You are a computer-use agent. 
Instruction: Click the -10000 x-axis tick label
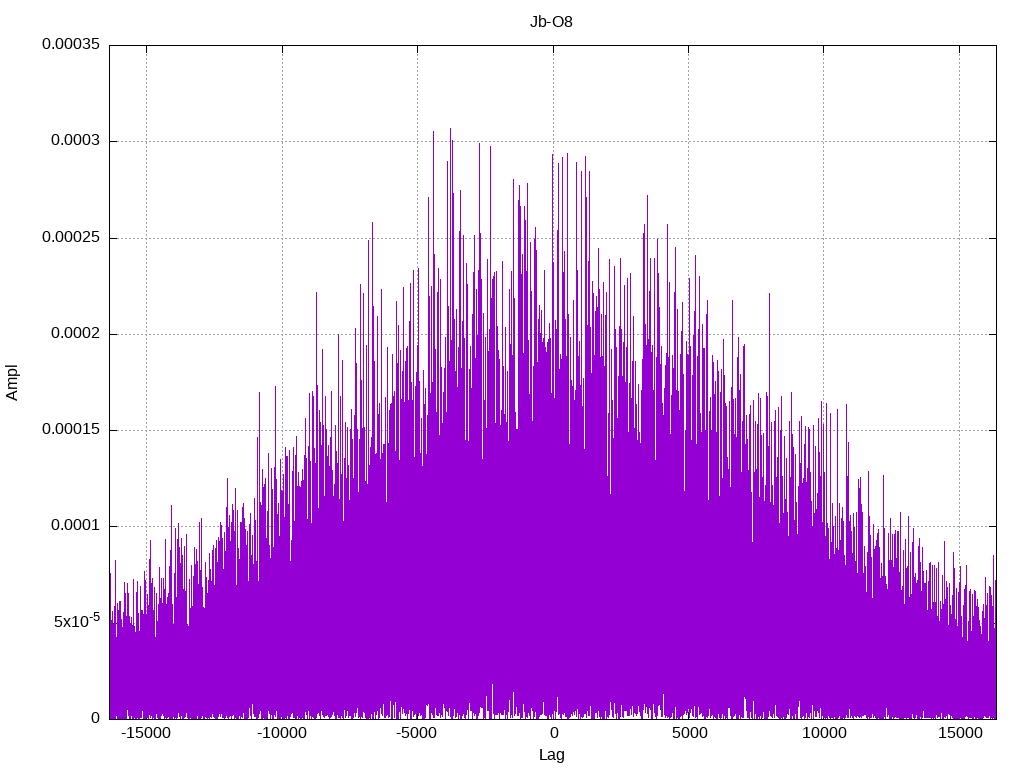coord(282,733)
